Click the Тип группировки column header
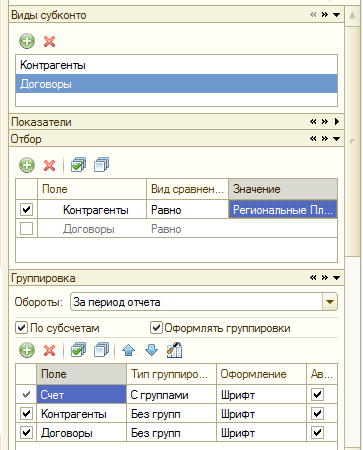 click(171, 374)
